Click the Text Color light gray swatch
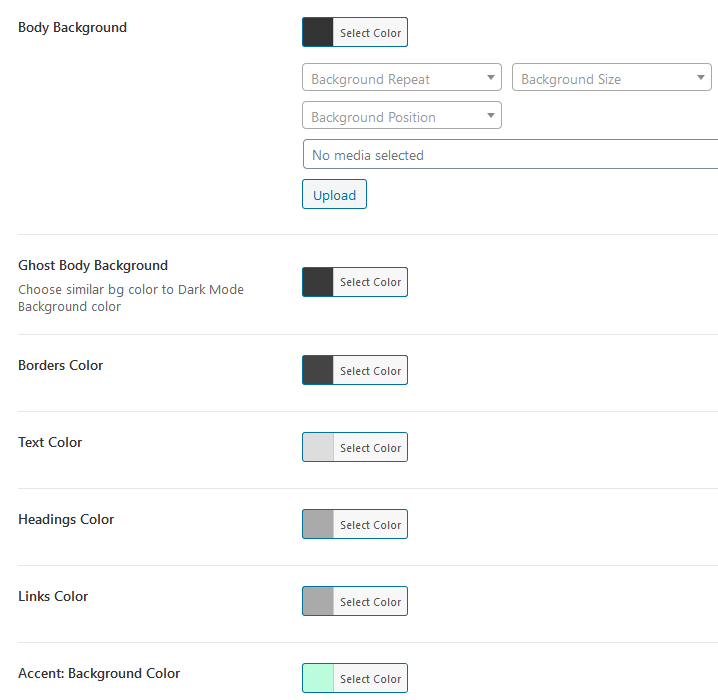This screenshot has height=700, width=718. pos(318,448)
